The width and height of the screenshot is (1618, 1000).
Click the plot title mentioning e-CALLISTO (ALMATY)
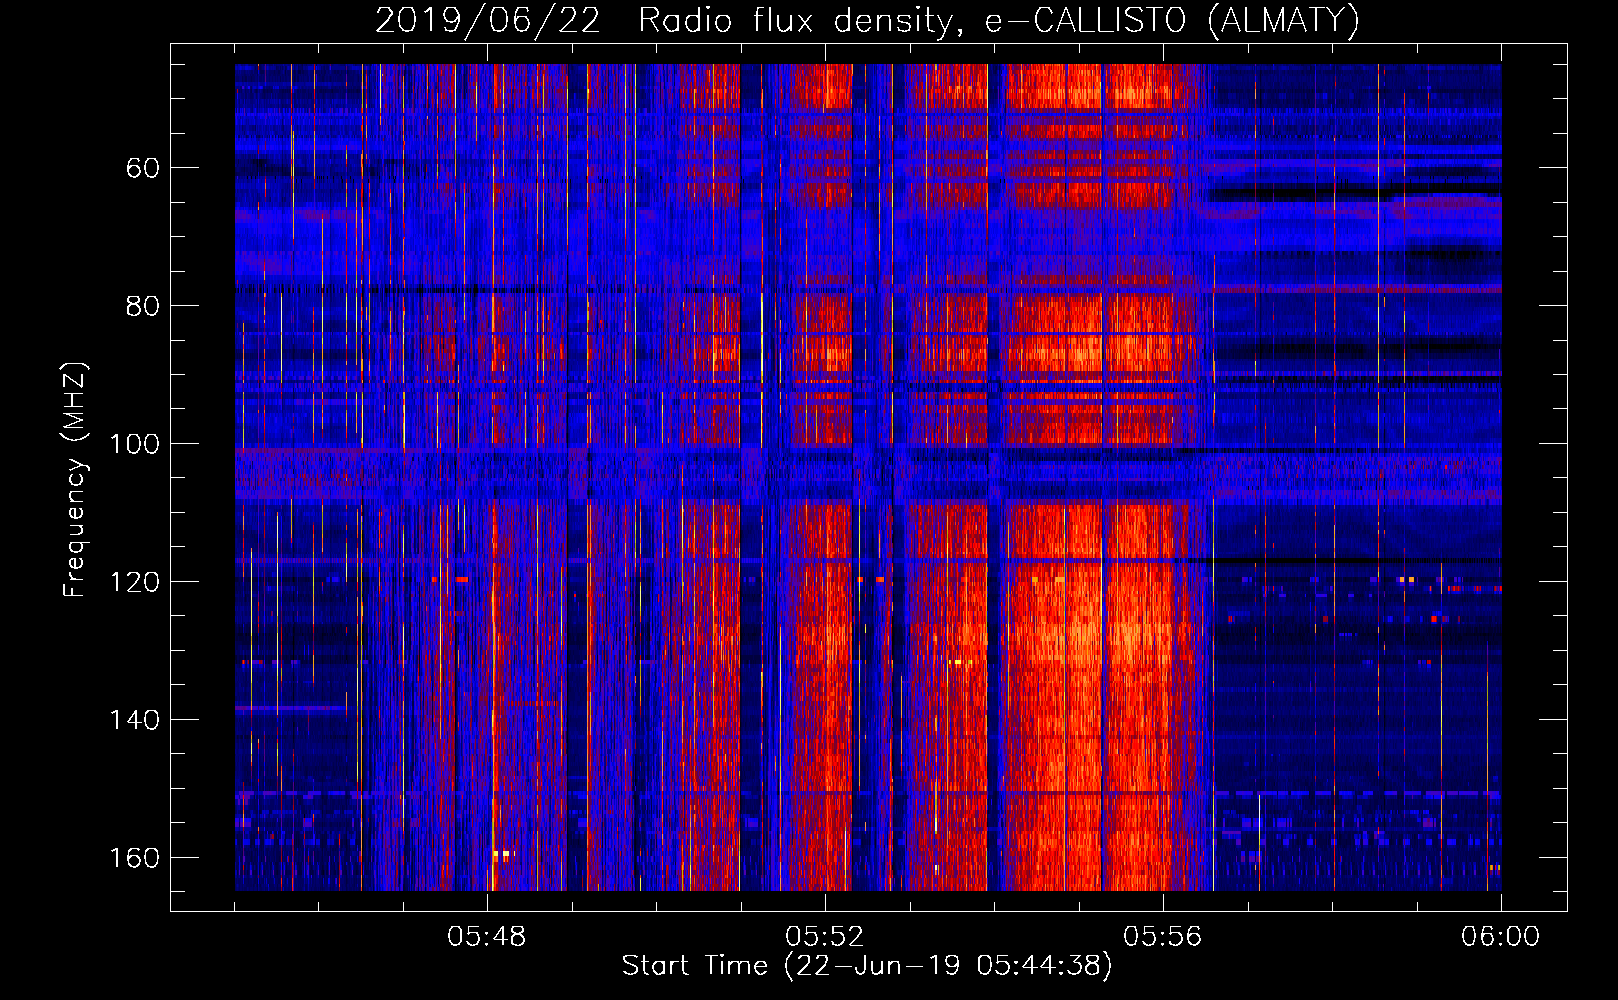click(x=867, y=21)
